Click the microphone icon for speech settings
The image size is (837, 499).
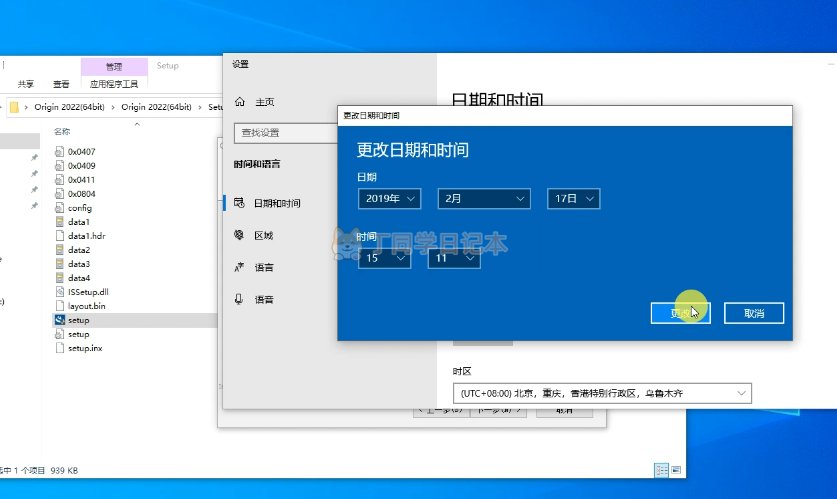click(239, 299)
